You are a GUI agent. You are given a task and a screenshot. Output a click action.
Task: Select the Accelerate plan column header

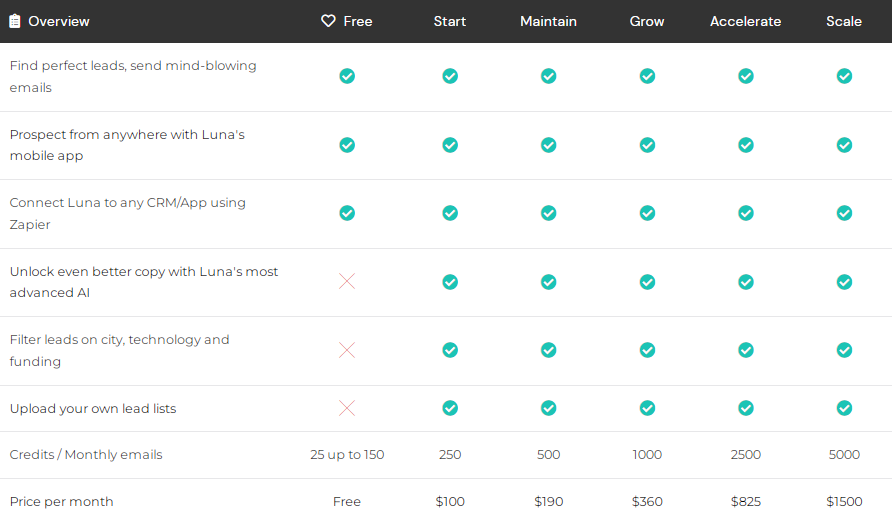pyautogui.click(x=745, y=21)
